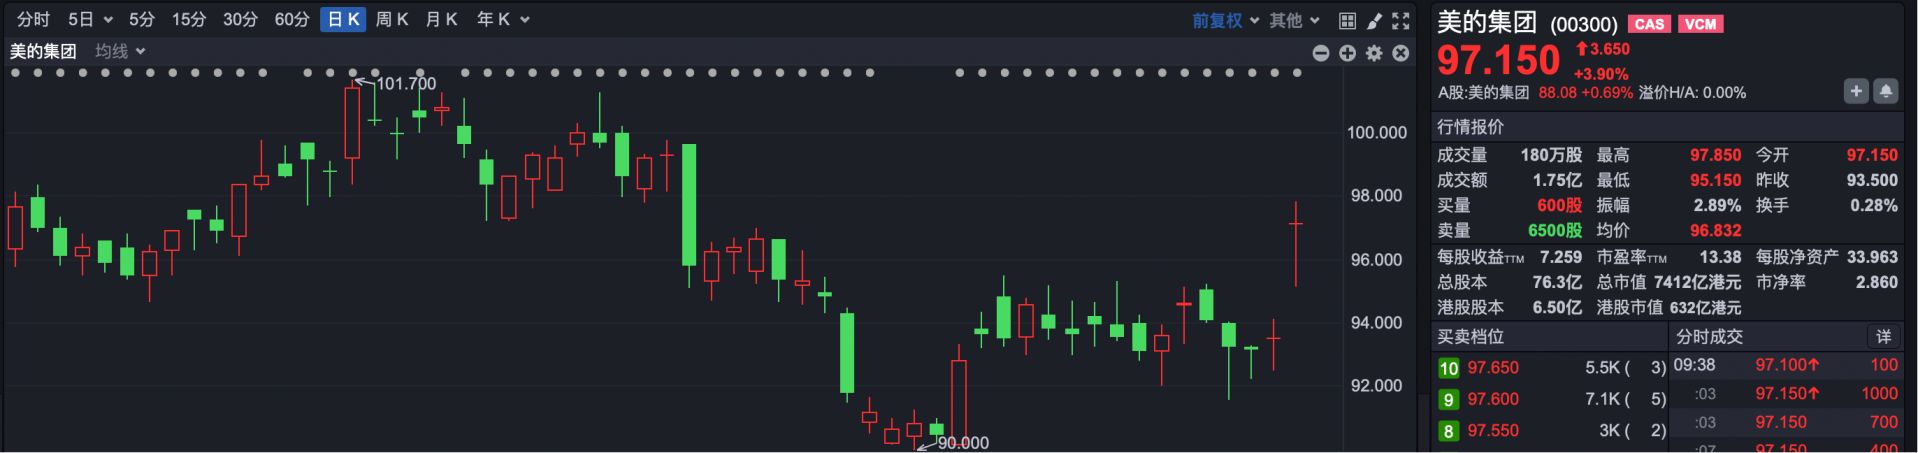Click the 90.000 low price marker

point(963,442)
